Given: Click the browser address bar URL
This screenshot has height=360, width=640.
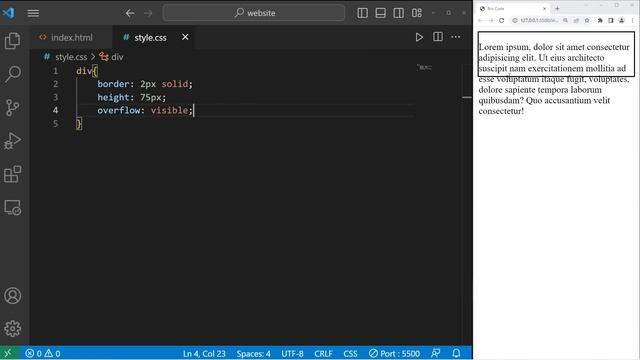Looking at the screenshot, I should click(538, 20).
